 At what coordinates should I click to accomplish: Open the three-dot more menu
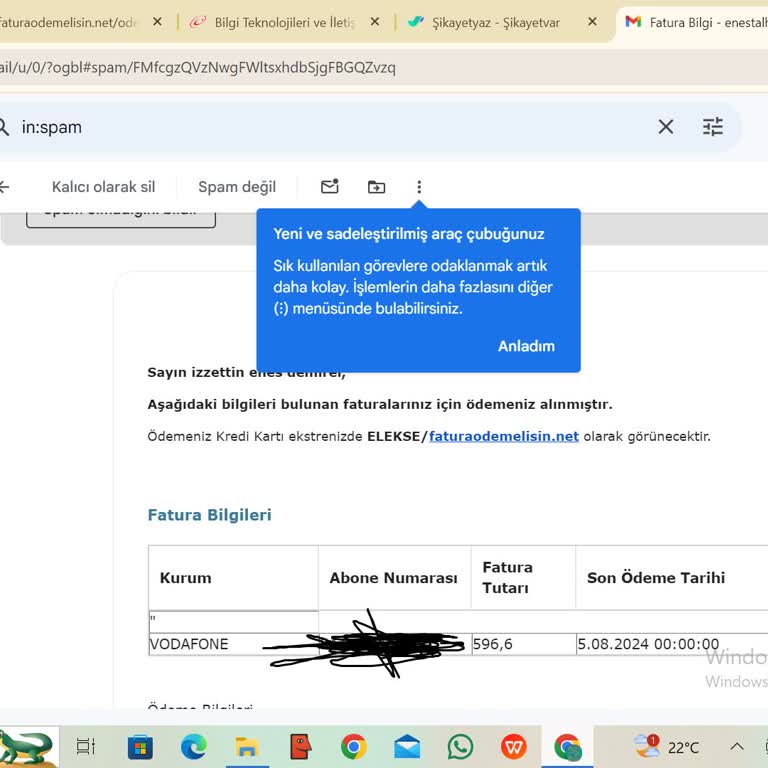click(x=419, y=187)
